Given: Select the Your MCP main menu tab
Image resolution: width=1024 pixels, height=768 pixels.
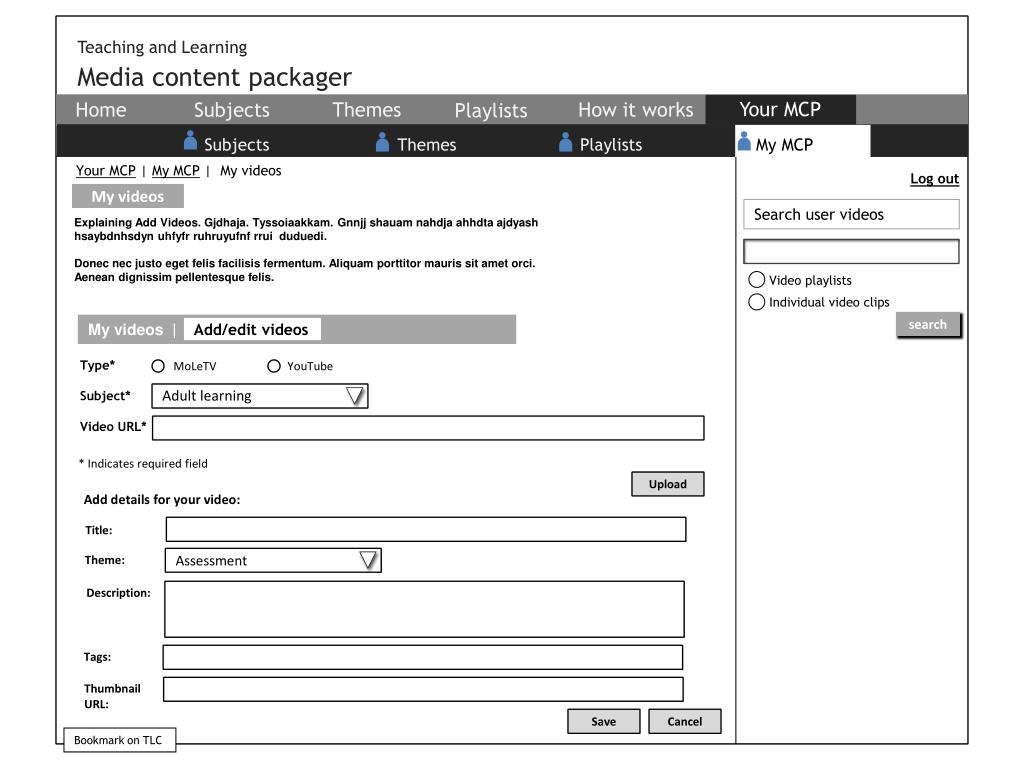Looking at the screenshot, I should [780, 109].
